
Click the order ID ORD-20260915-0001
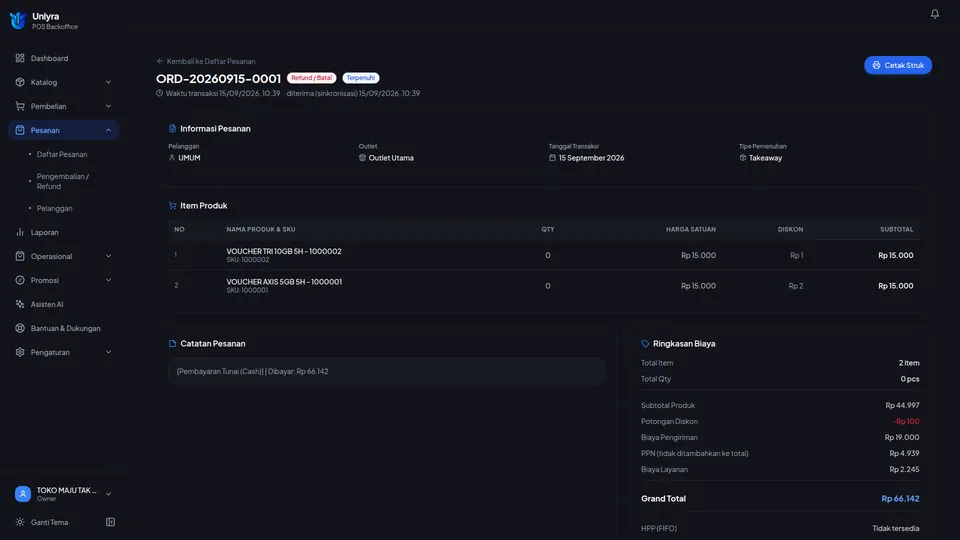219,78
